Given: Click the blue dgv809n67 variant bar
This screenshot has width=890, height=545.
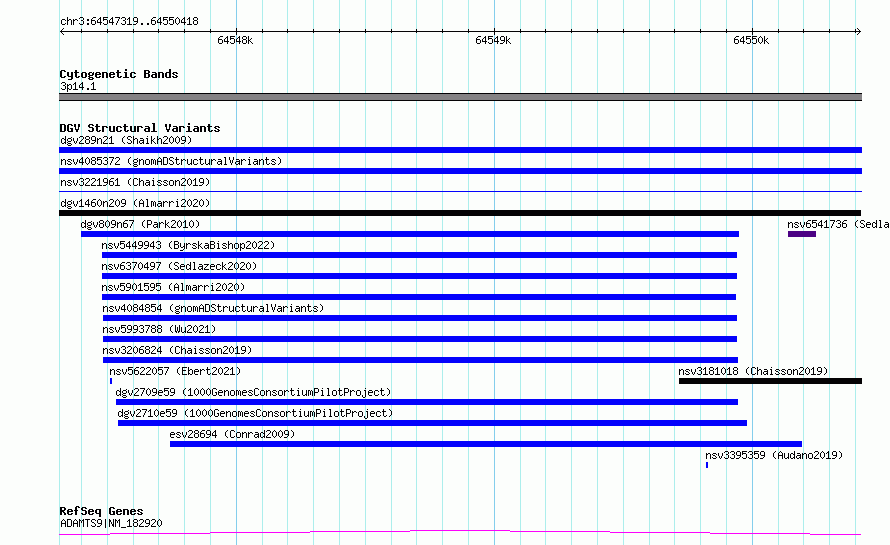Looking at the screenshot, I should click(x=410, y=234).
